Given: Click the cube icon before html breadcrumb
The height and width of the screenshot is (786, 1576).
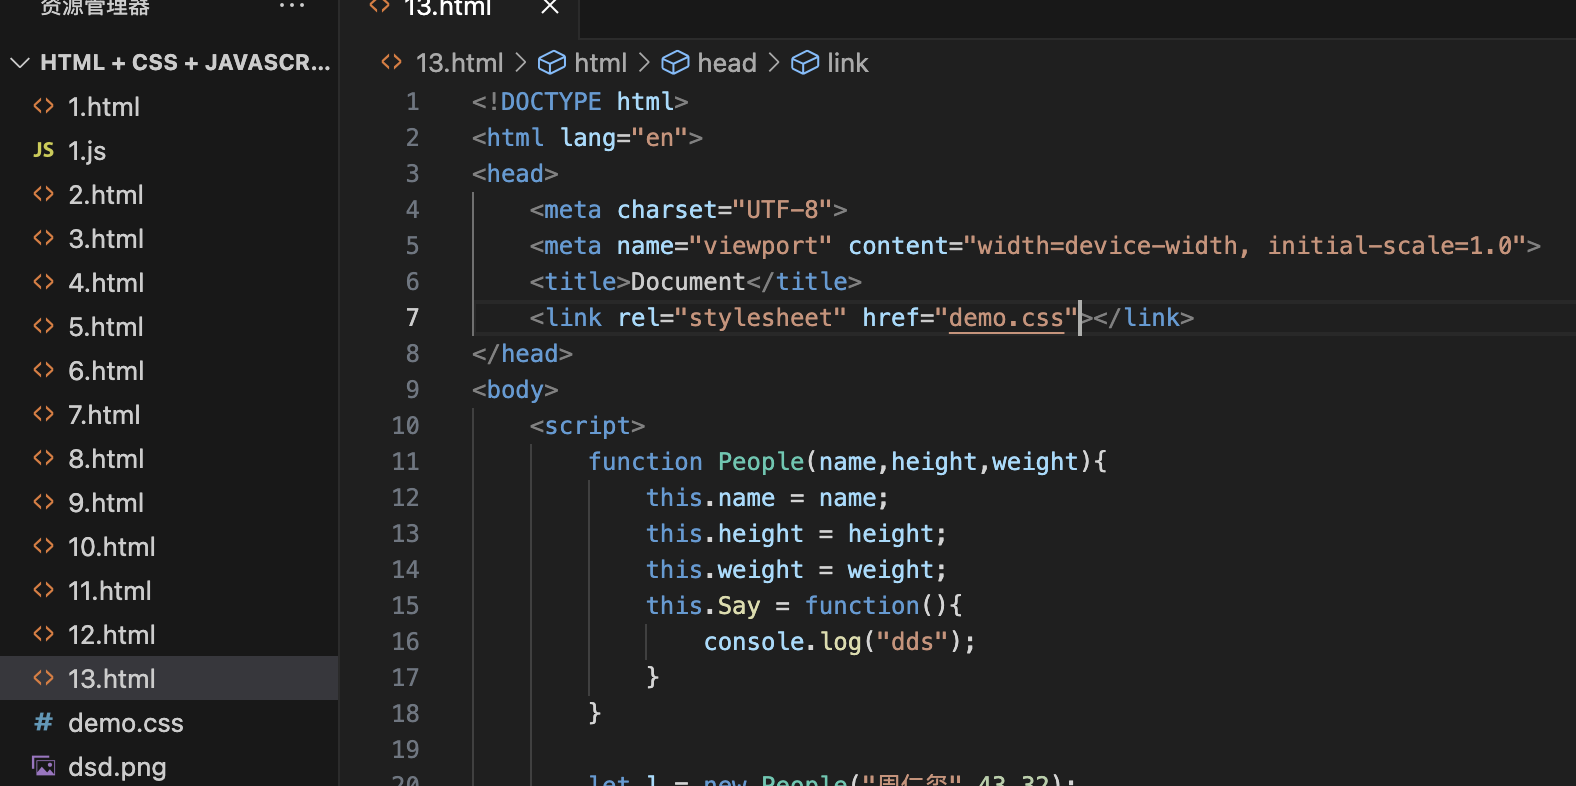Looking at the screenshot, I should pyautogui.click(x=552, y=63).
